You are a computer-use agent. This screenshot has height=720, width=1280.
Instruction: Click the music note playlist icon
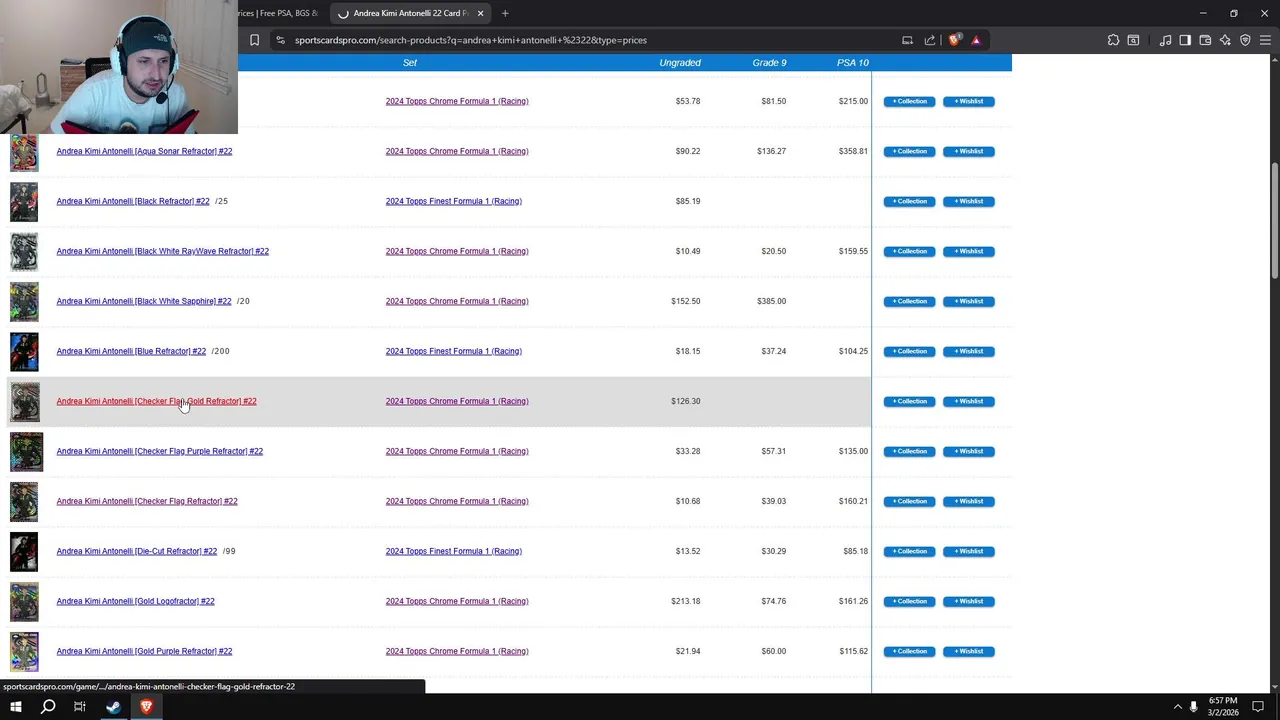pyautogui.click(x=1165, y=40)
